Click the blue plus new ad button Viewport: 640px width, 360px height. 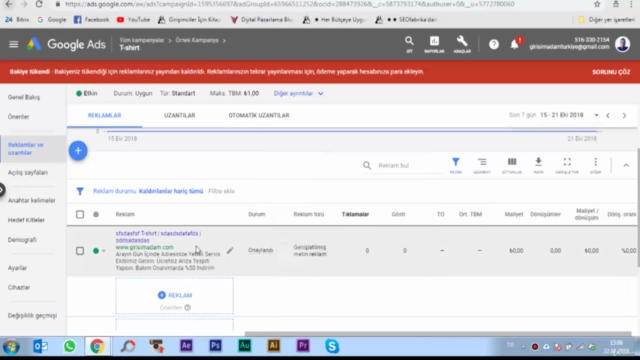click(78, 151)
